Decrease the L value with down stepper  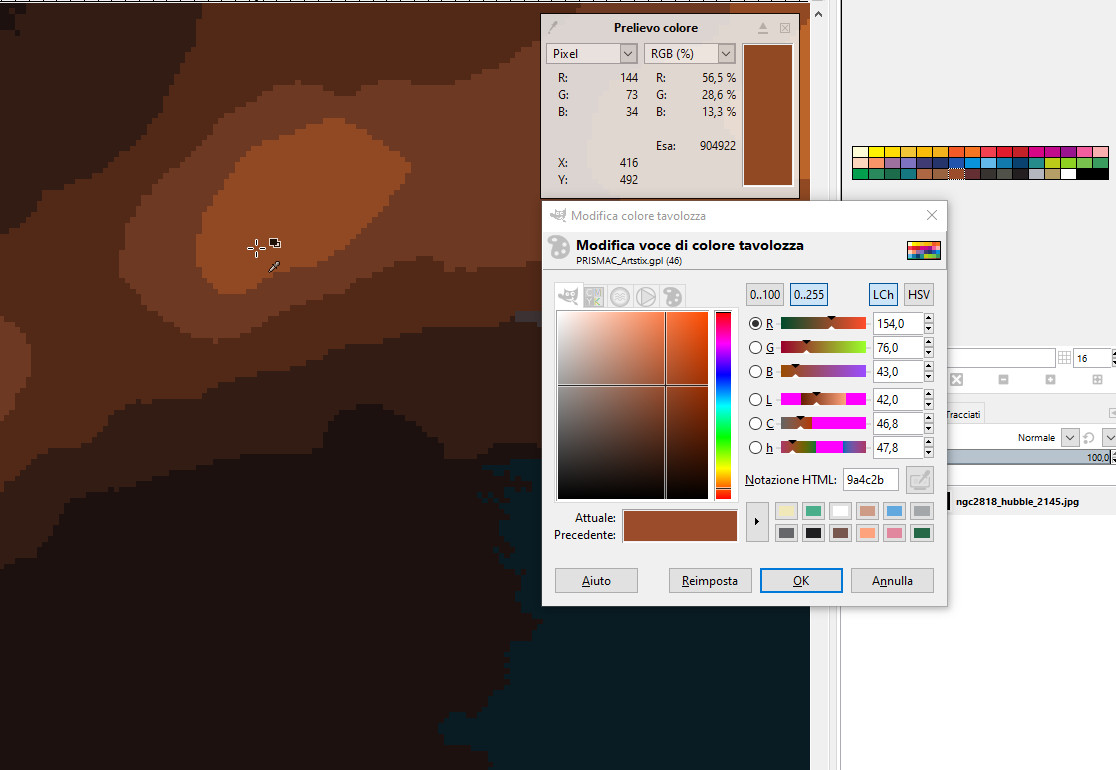(928, 405)
